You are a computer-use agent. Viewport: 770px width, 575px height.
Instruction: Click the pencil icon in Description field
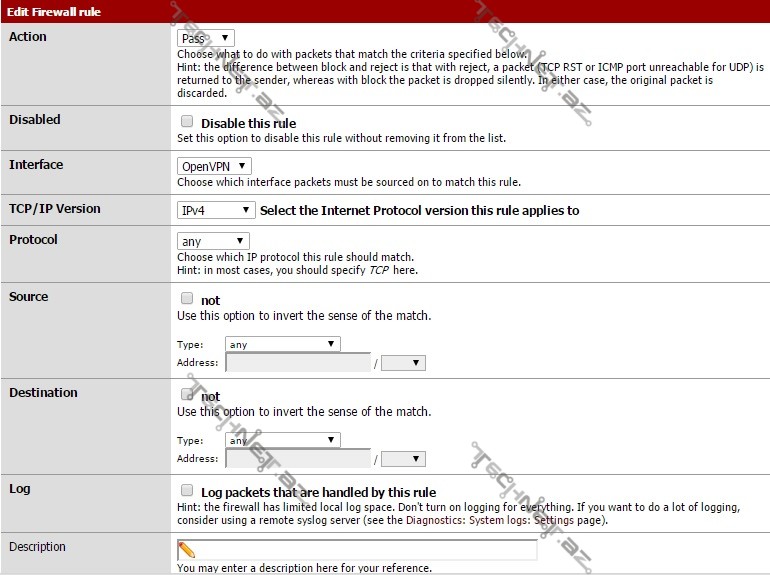coord(186,550)
